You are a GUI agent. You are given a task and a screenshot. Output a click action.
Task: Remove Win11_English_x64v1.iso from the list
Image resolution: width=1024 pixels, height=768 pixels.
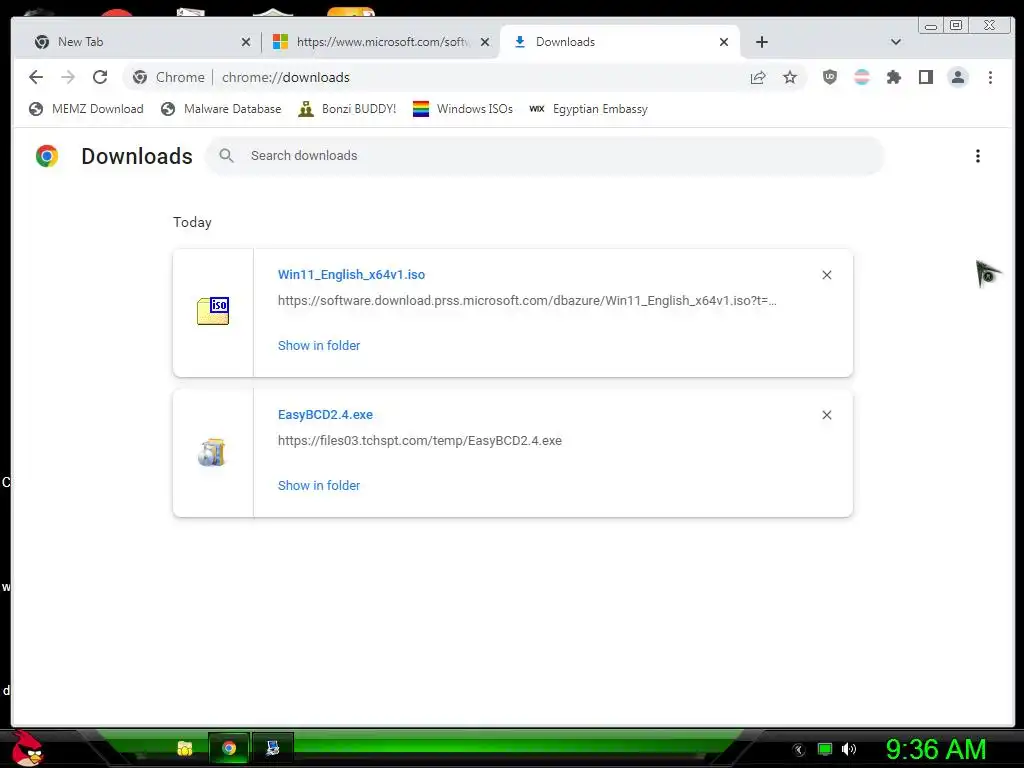click(827, 275)
